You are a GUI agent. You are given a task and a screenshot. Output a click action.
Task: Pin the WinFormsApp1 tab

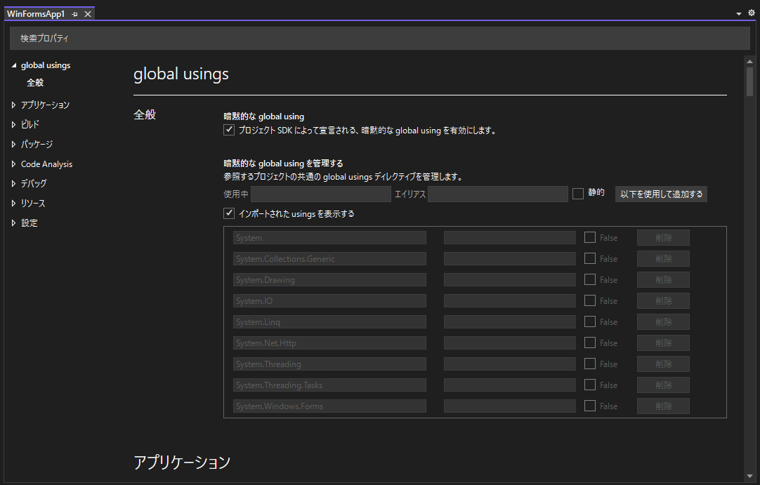click(x=75, y=14)
